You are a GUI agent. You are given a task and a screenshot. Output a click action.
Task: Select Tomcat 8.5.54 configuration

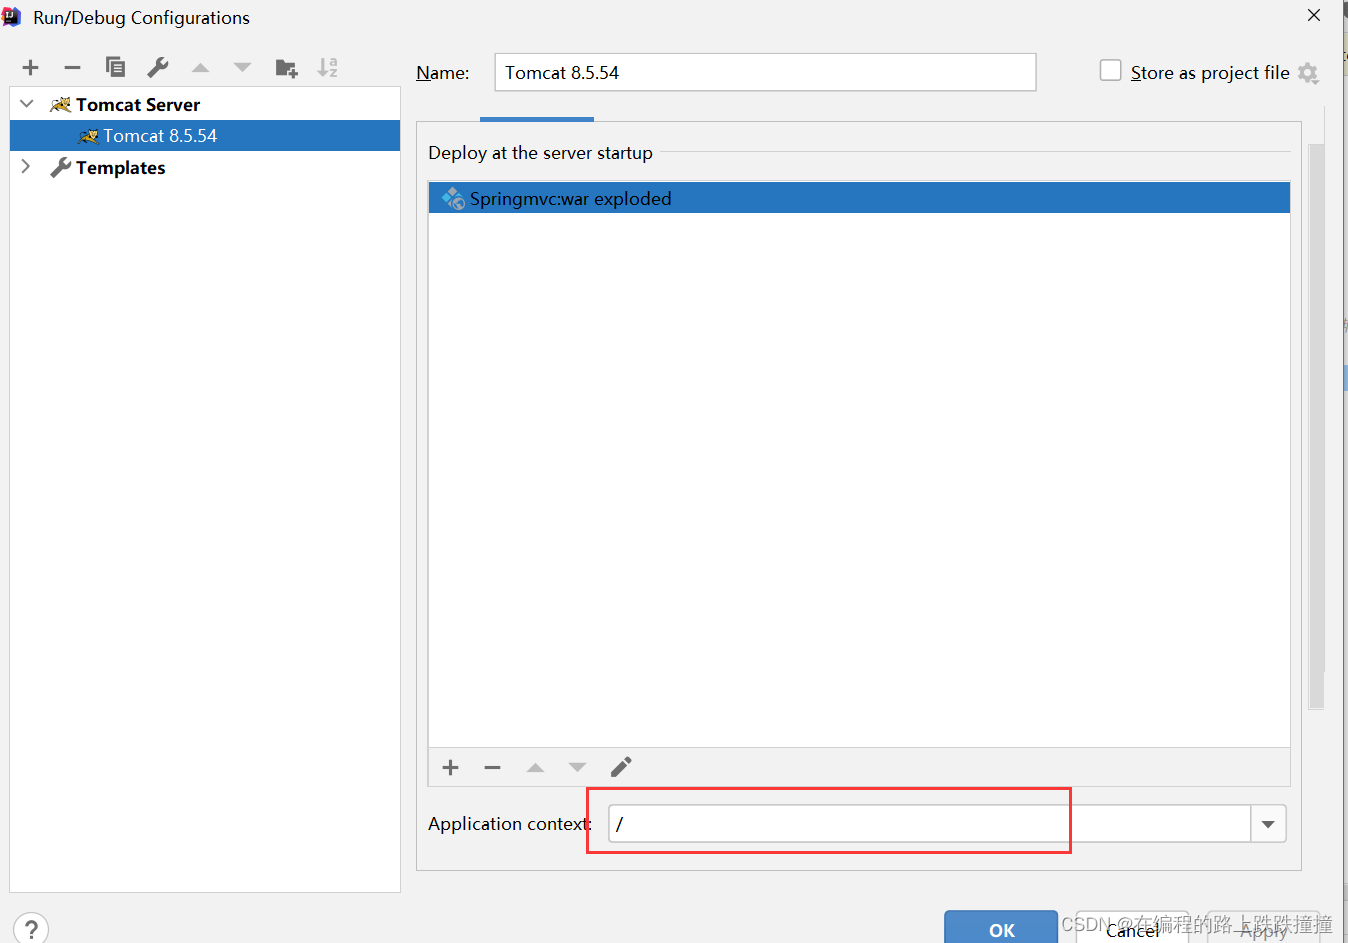205,136
